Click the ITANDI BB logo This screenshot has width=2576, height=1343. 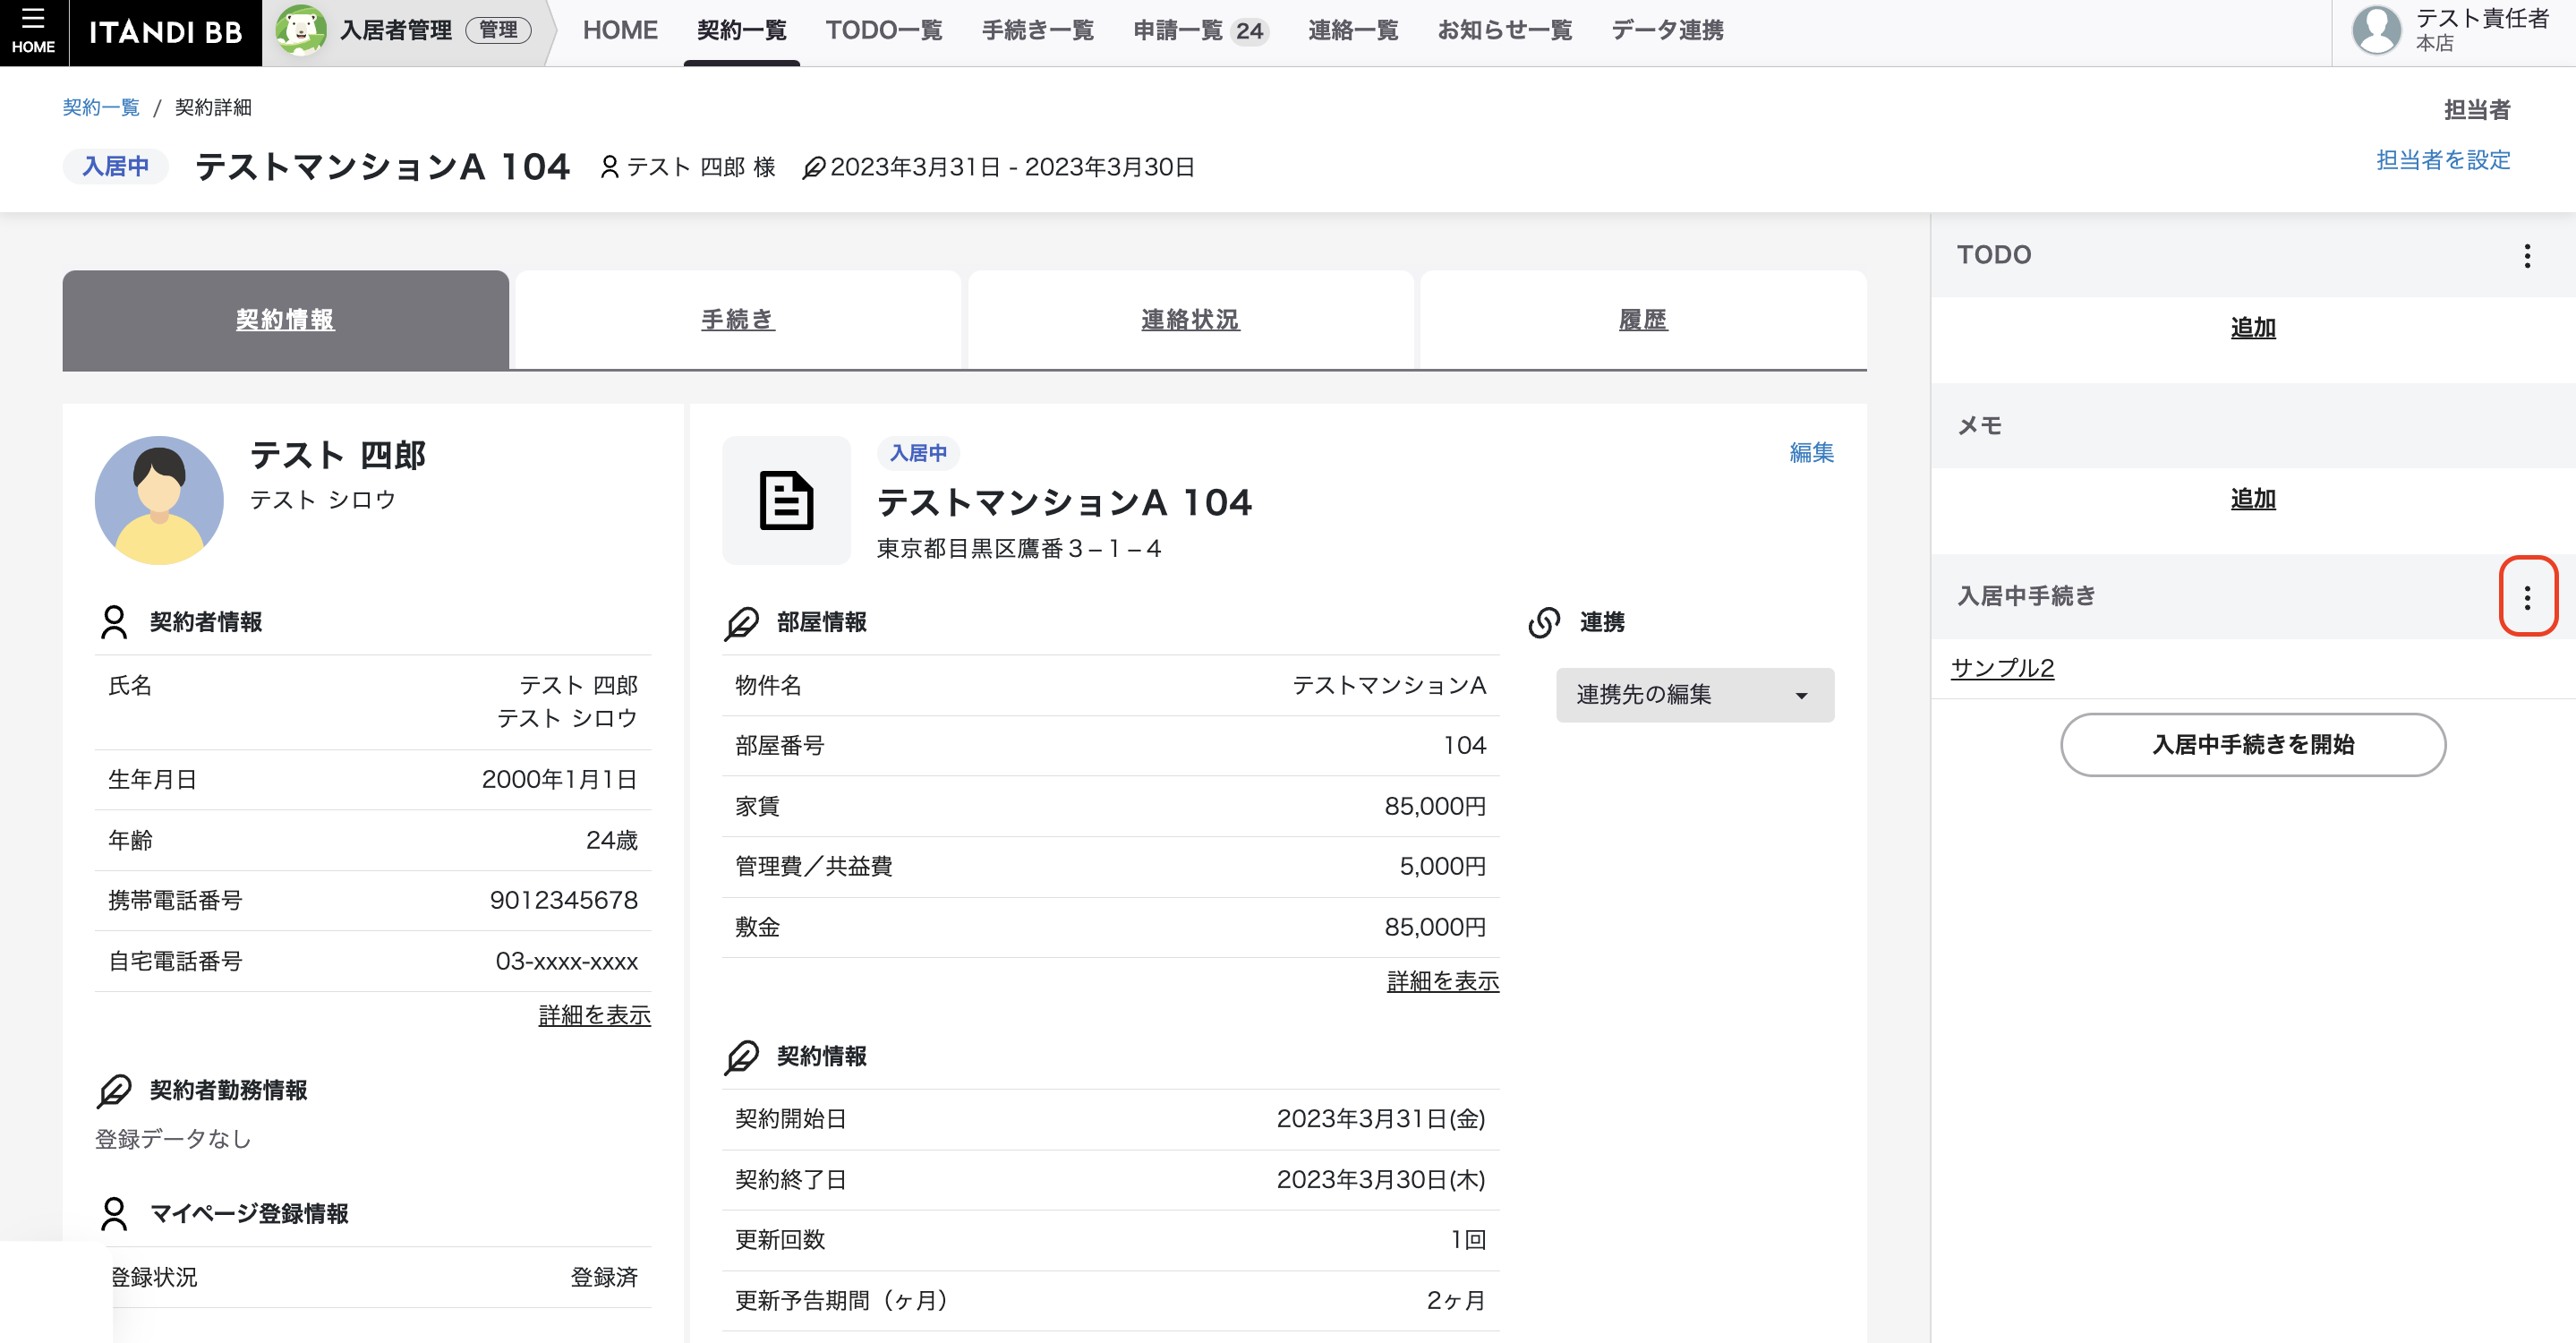[165, 32]
